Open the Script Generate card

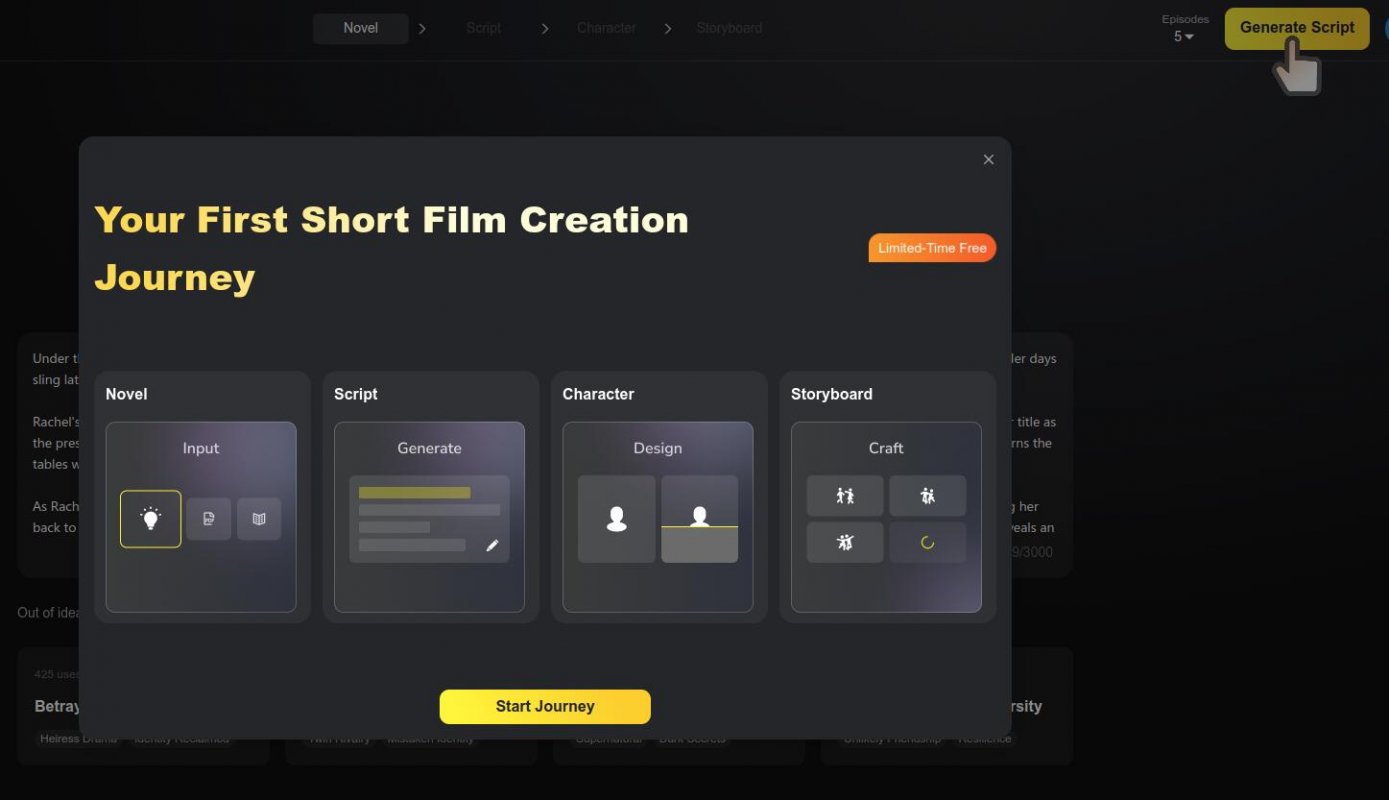[429, 517]
